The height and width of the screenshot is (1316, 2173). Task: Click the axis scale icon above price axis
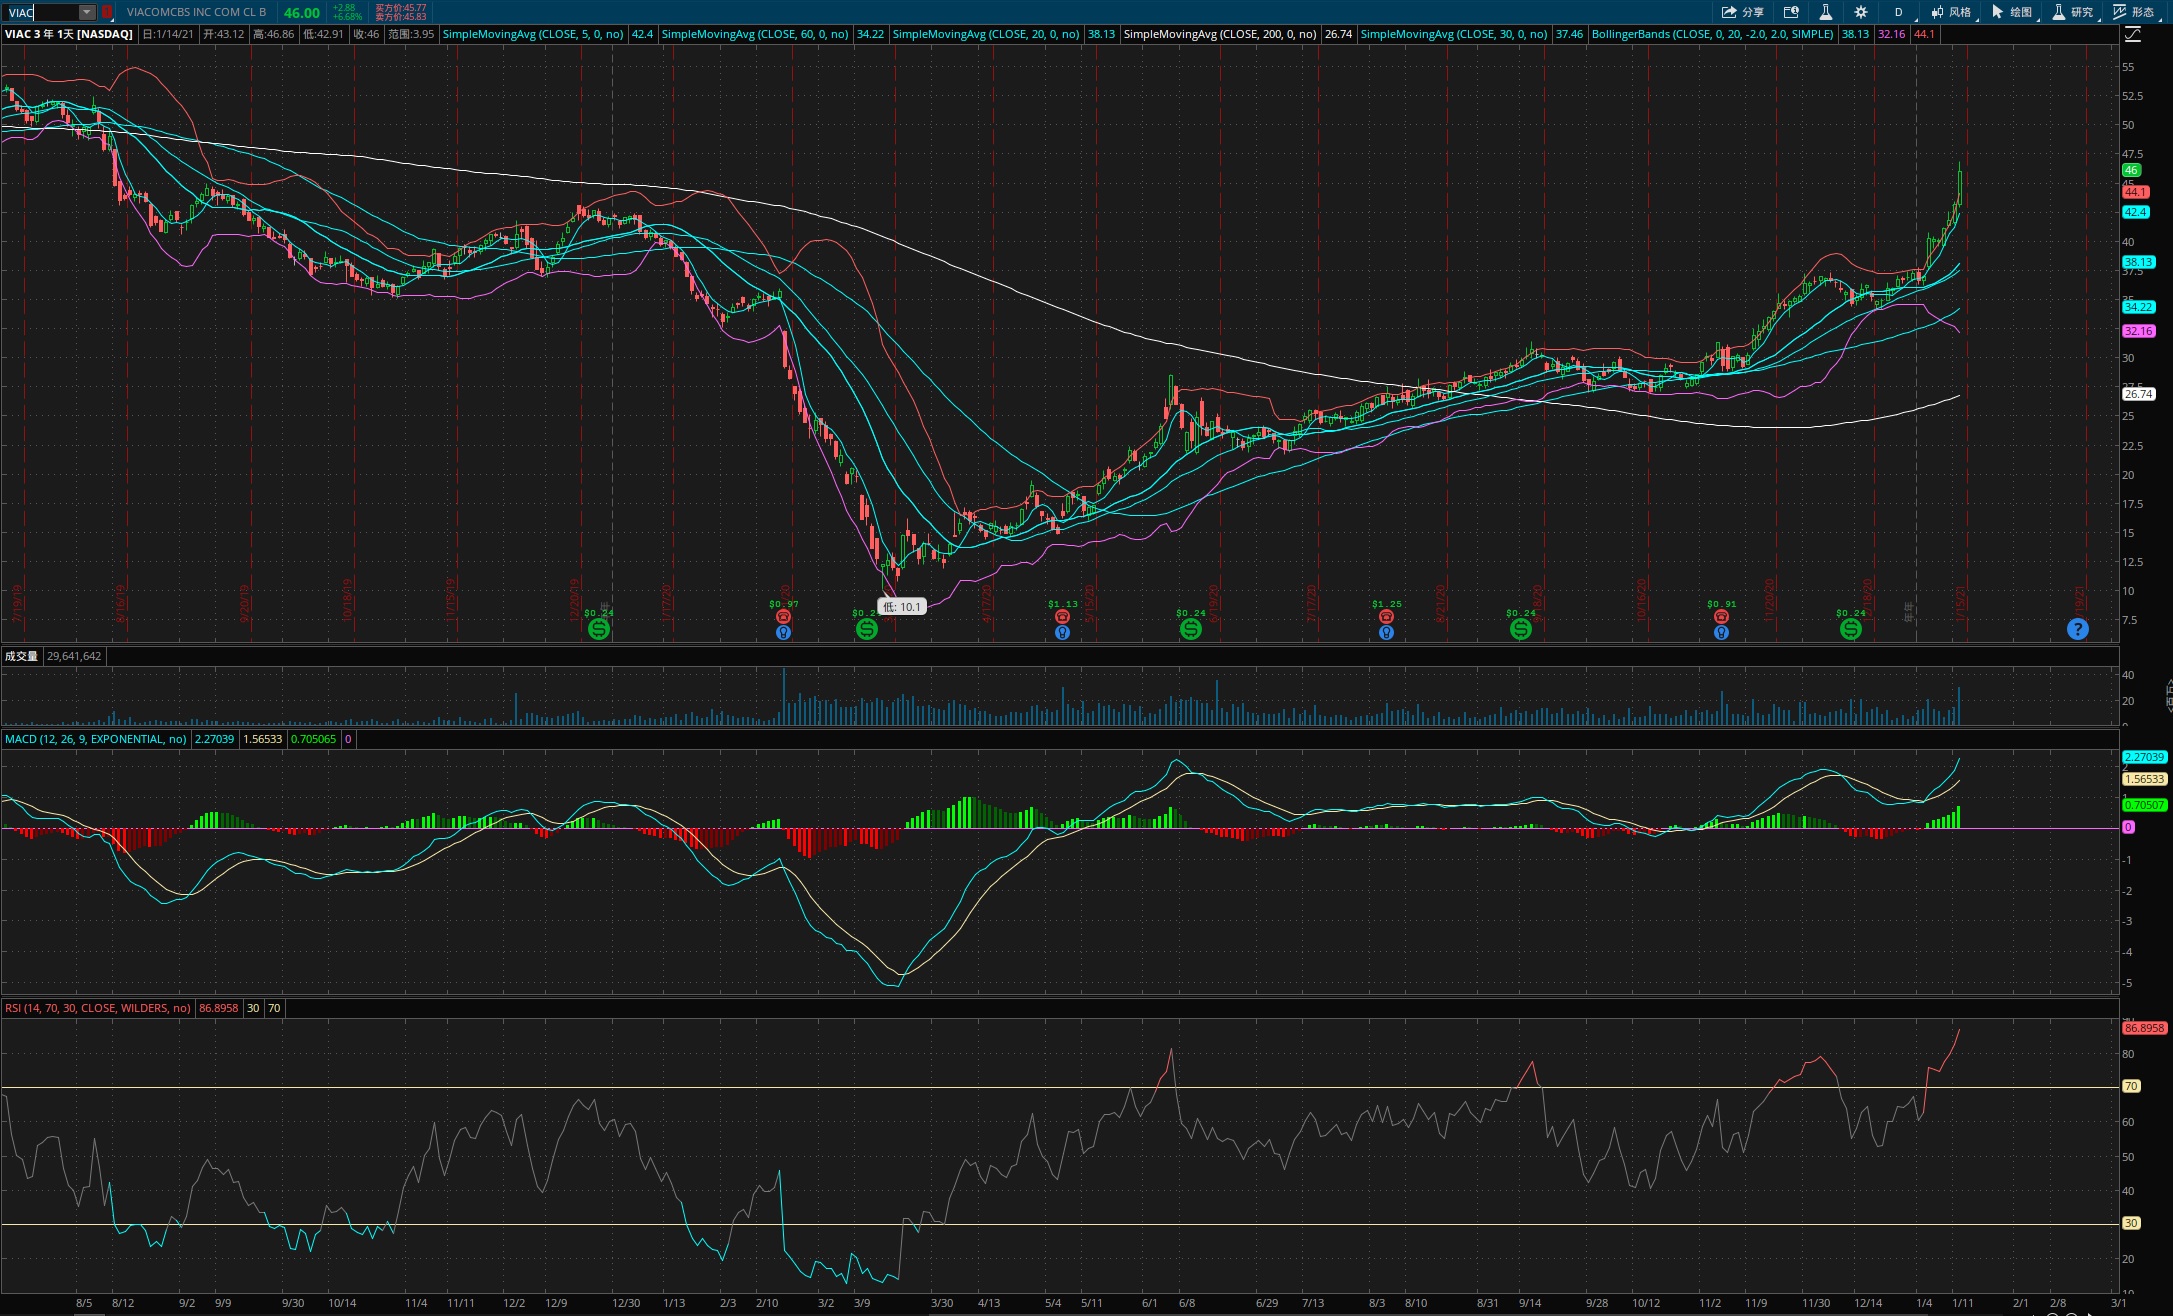2132,34
